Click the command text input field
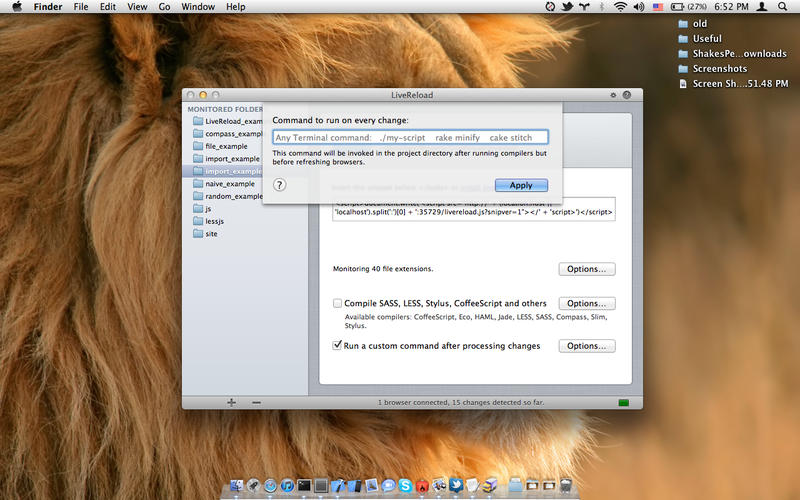 coord(410,137)
